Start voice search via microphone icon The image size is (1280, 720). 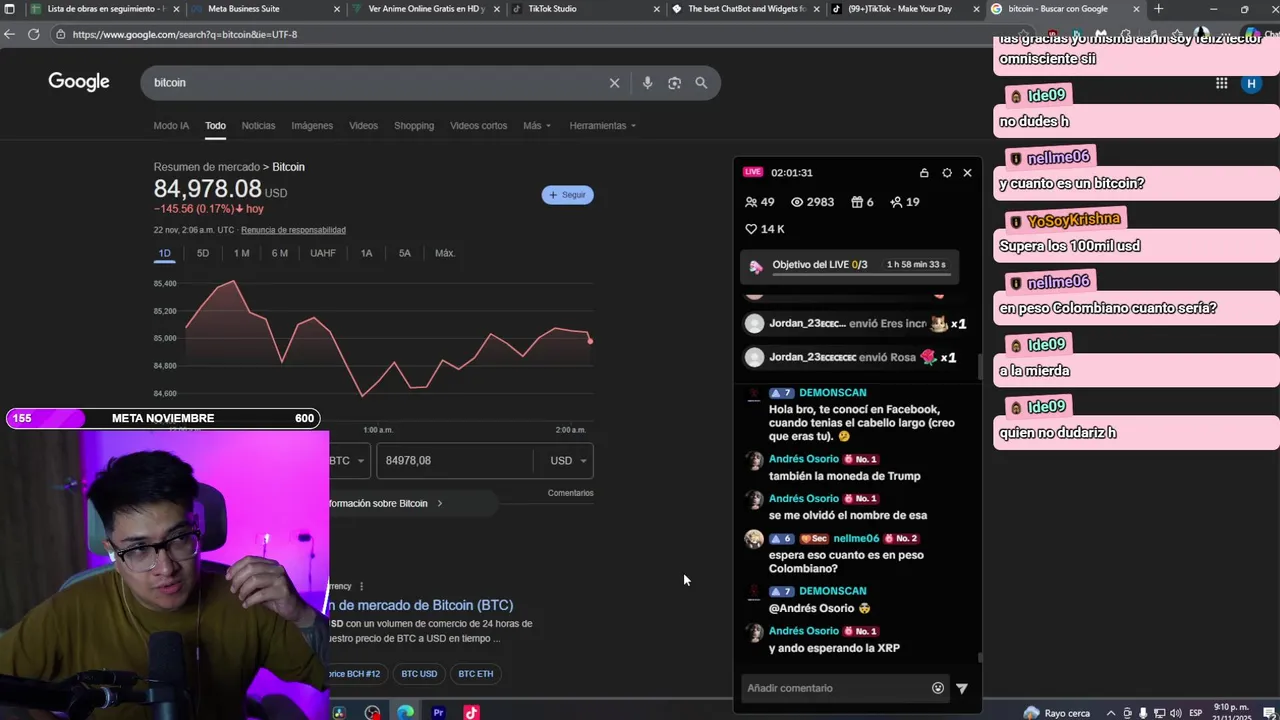pyautogui.click(x=647, y=83)
